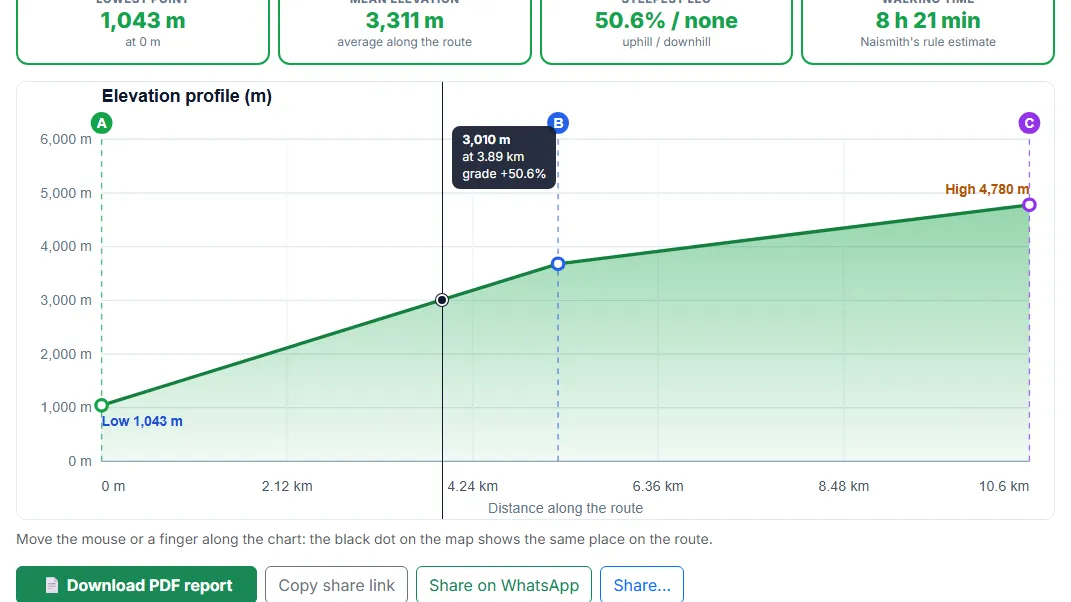The image size is (1071, 602).
Task: Click the 'at 0 m' caption
Action: [143, 42]
